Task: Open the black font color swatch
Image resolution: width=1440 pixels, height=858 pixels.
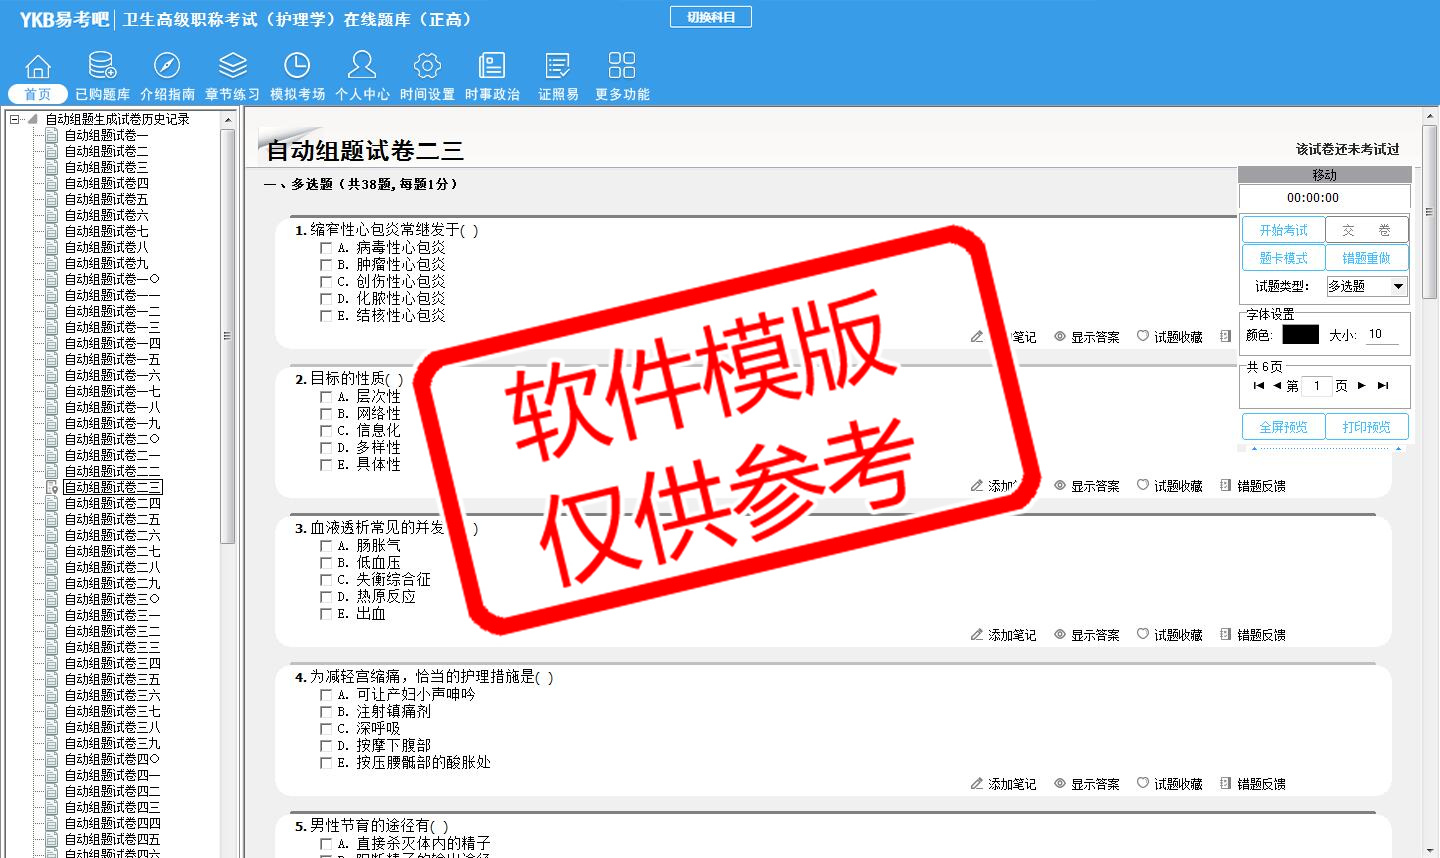Action: 1300,335
